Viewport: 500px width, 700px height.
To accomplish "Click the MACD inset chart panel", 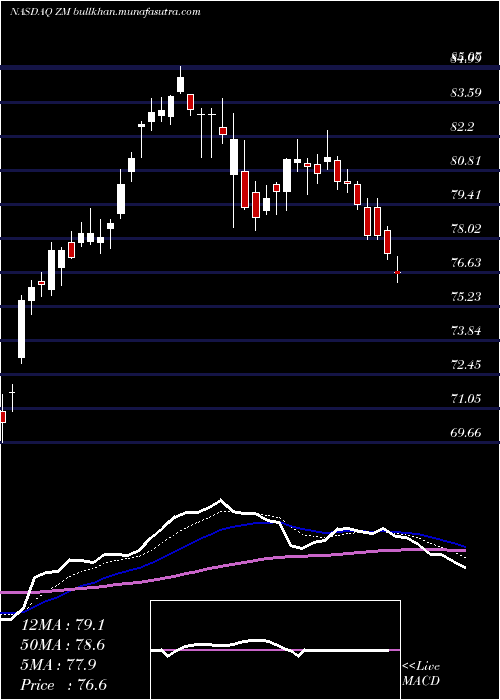I will [x=275, y=650].
